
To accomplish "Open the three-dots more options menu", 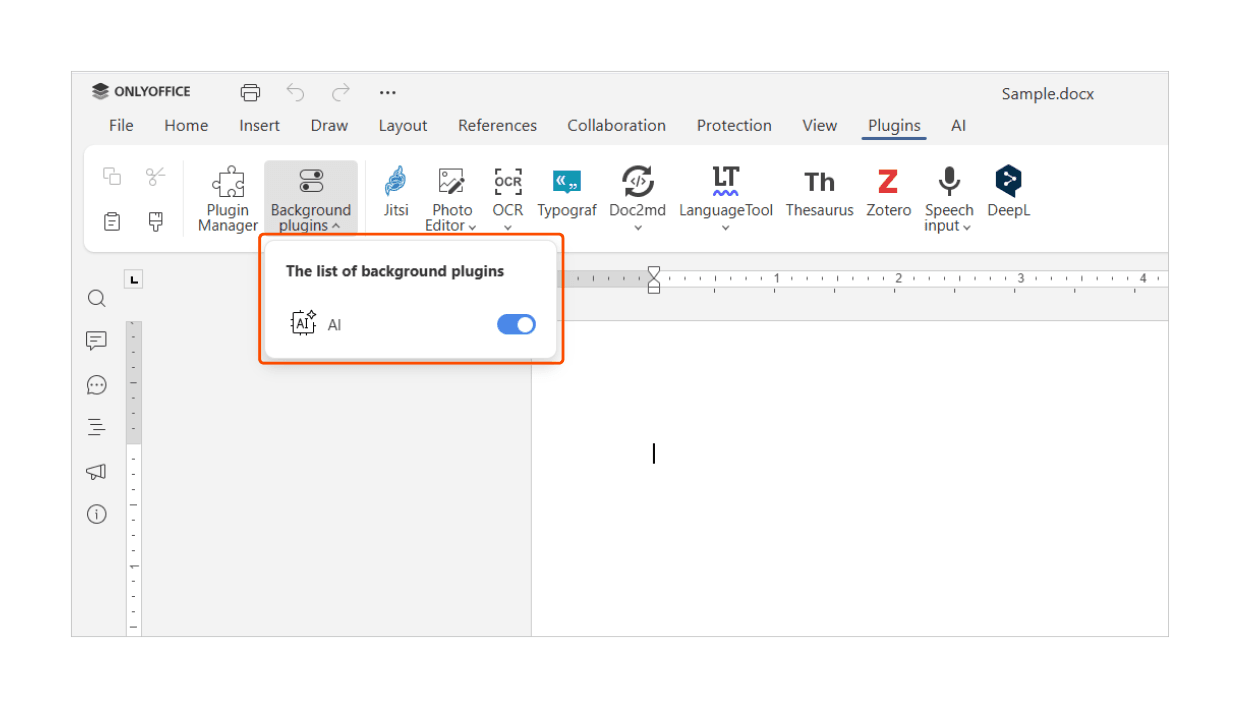I will 388,93.
